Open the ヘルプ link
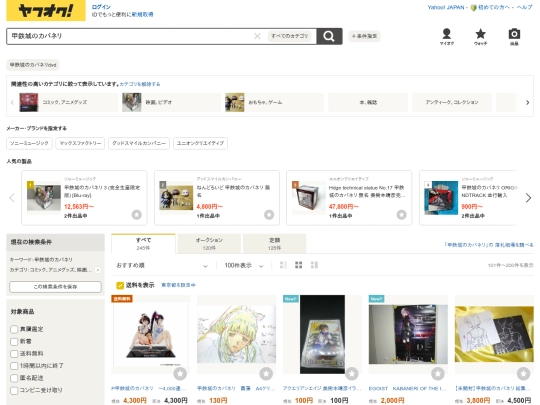The image size is (540, 405). 525,7
